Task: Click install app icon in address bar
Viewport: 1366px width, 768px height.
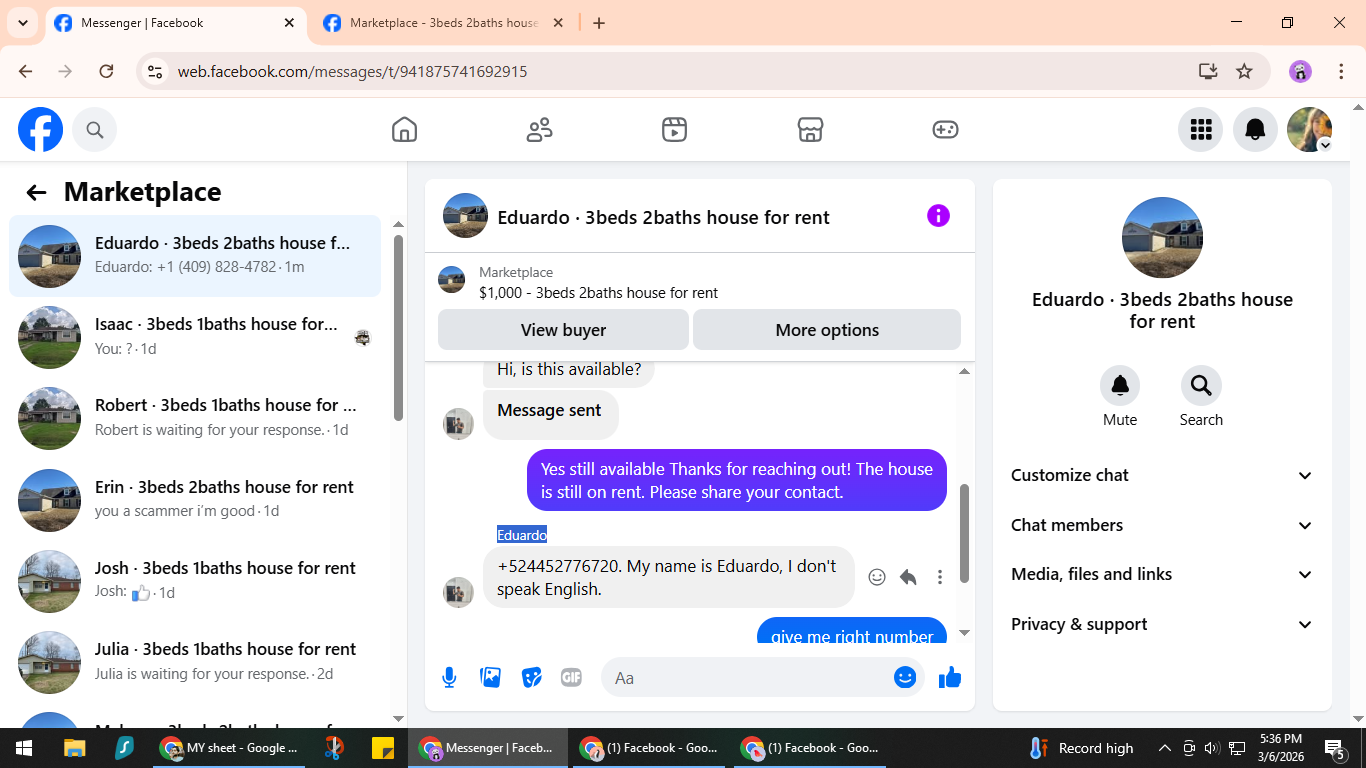Action: click(x=1208, y=71)
